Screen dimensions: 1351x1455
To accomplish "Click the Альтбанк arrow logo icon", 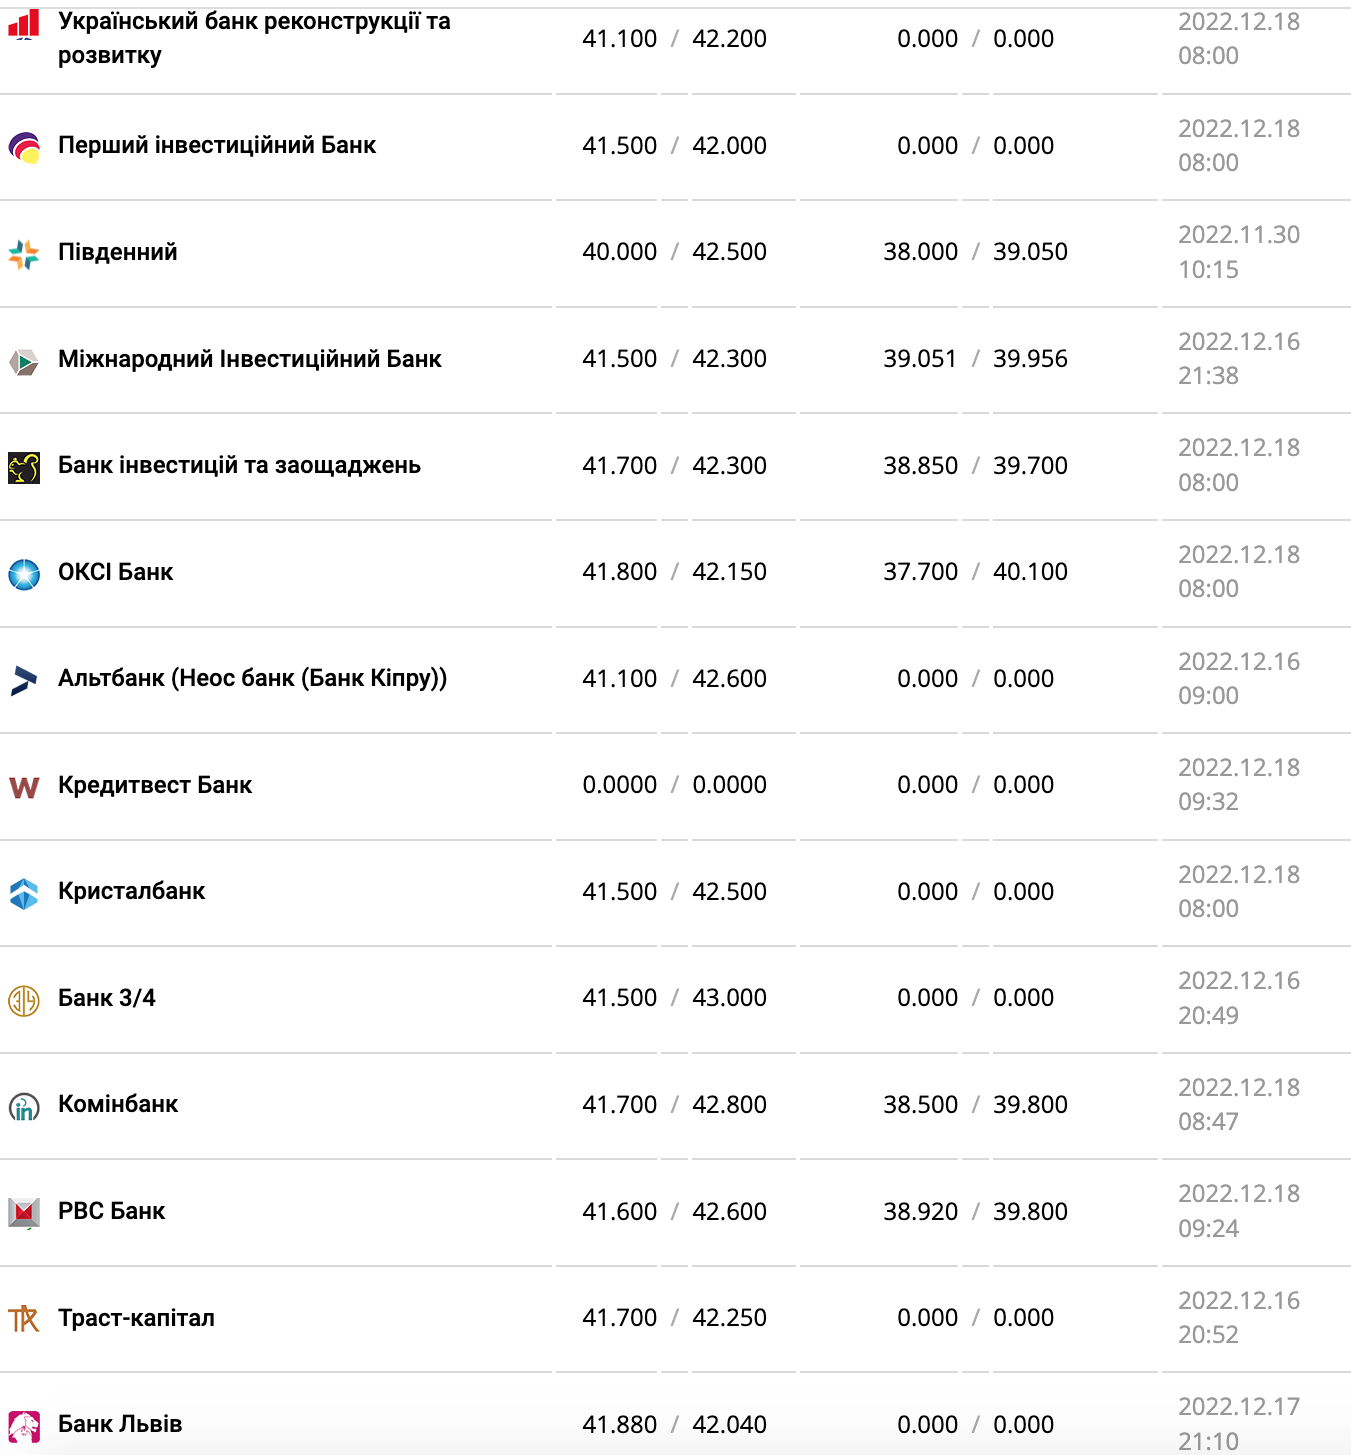I will (24, 680).
